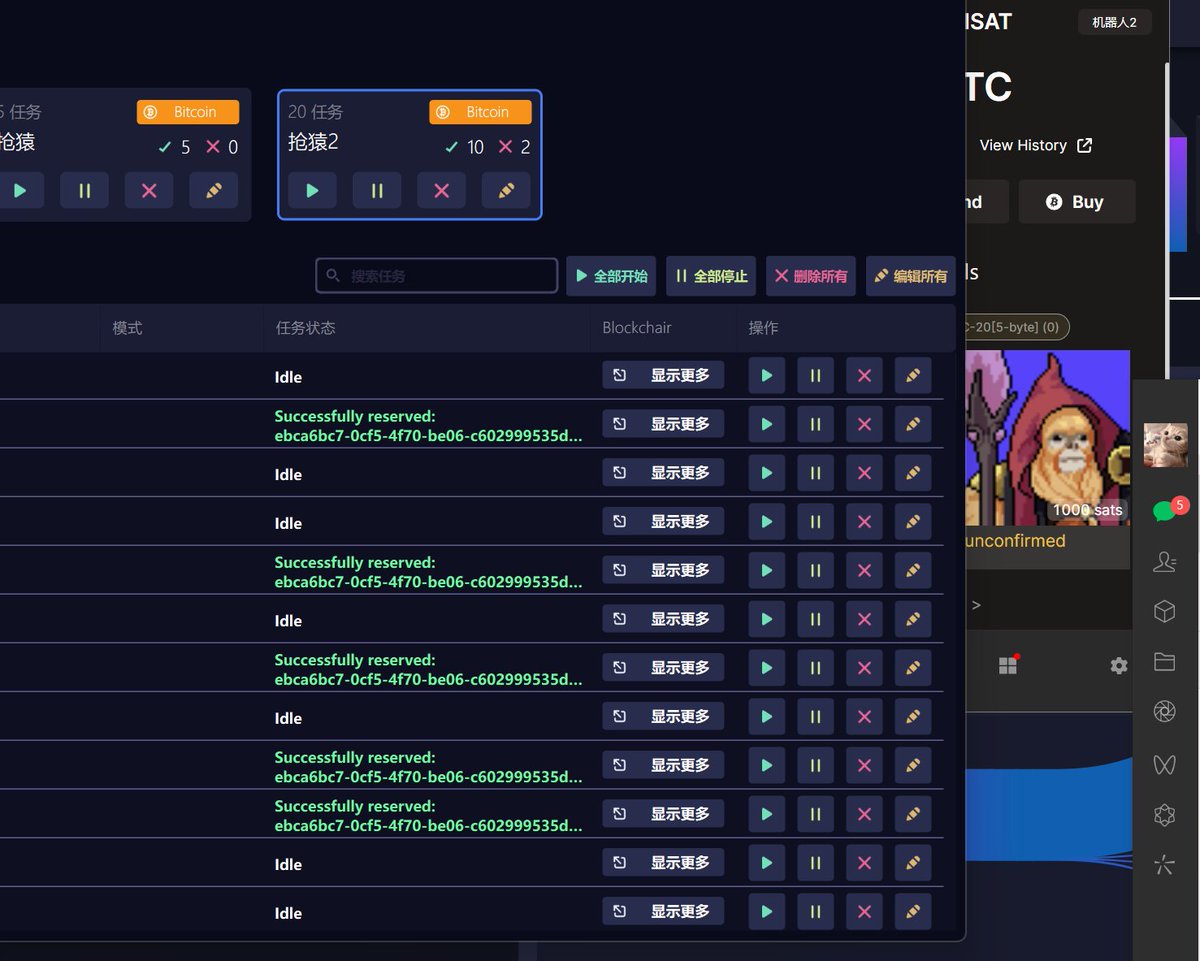Pause the 抢猿2 task group
The width and height of the screenshot is (1200, 961).
[x=377, y=190]
